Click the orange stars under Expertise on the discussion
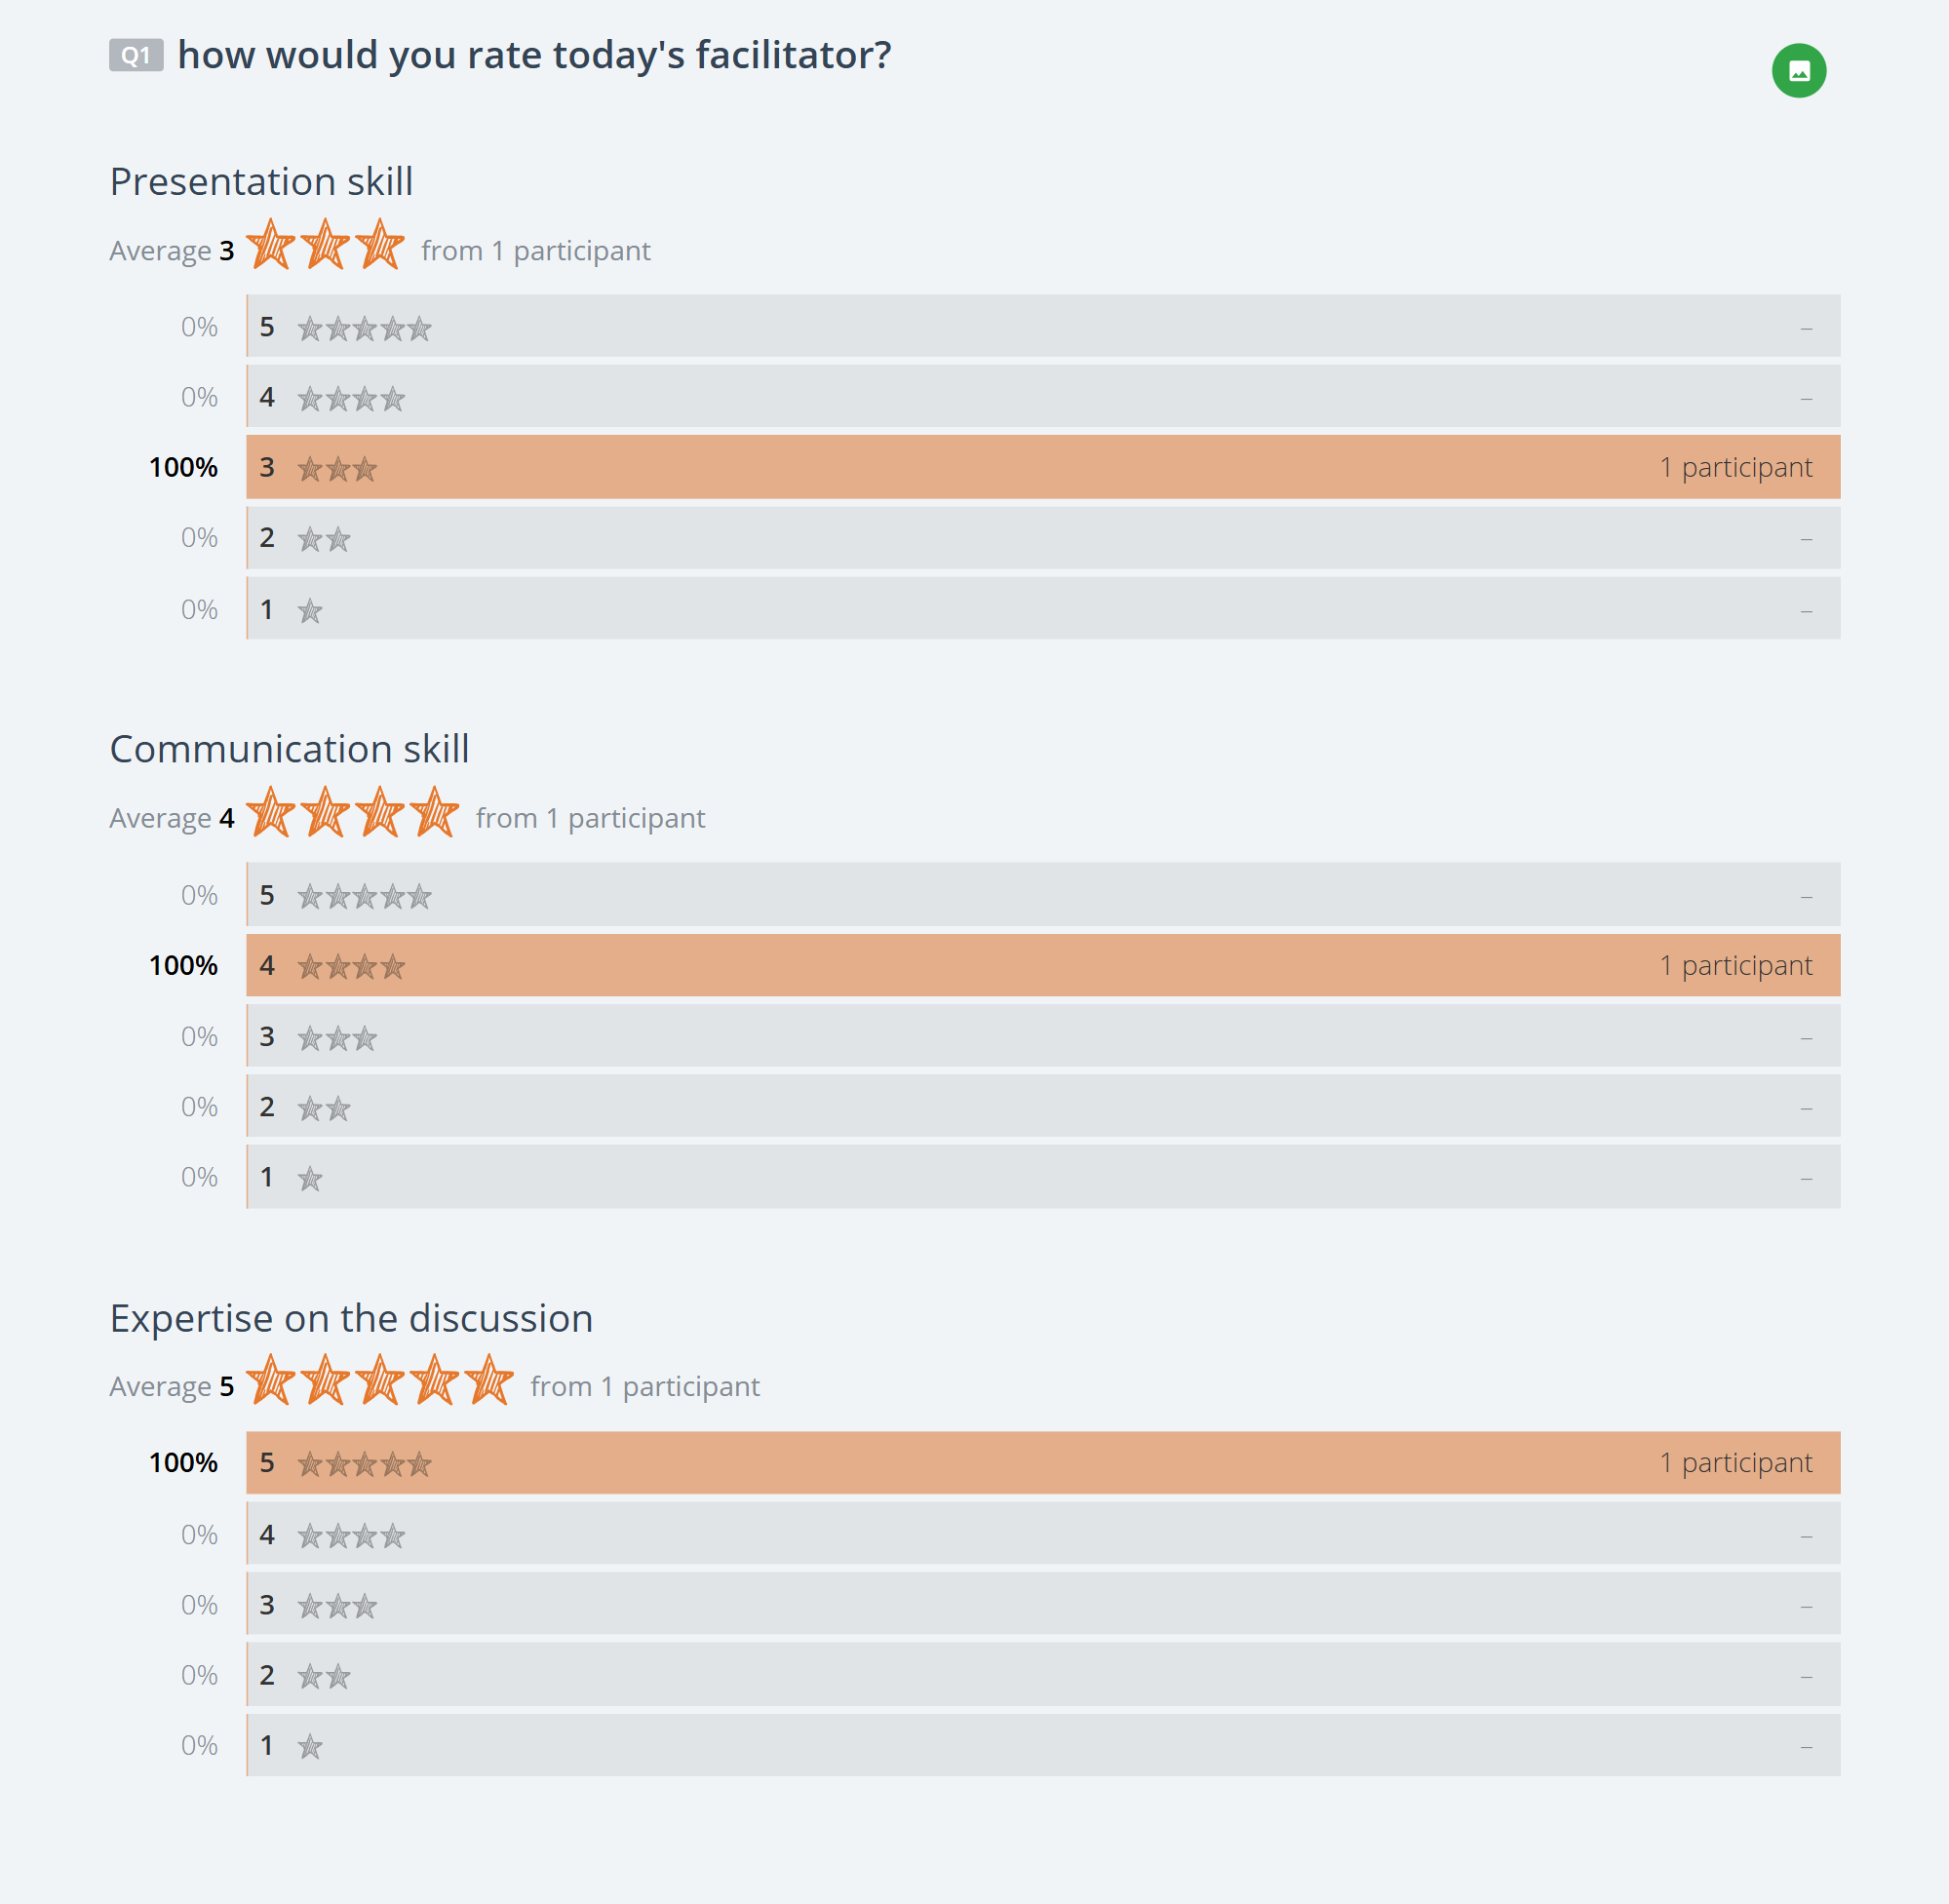1949x1904 pixels. tap(379, 1382)
